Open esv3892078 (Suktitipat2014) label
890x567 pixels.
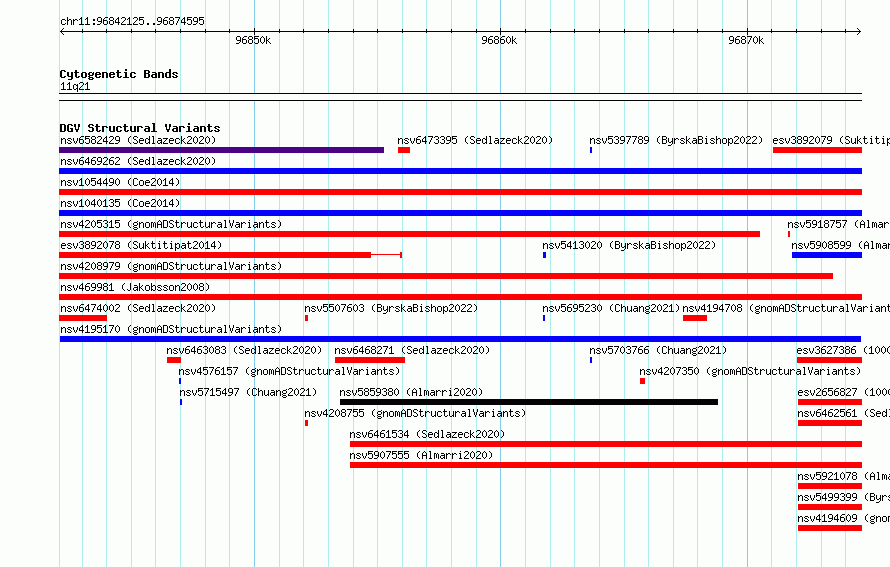(141, 245)
